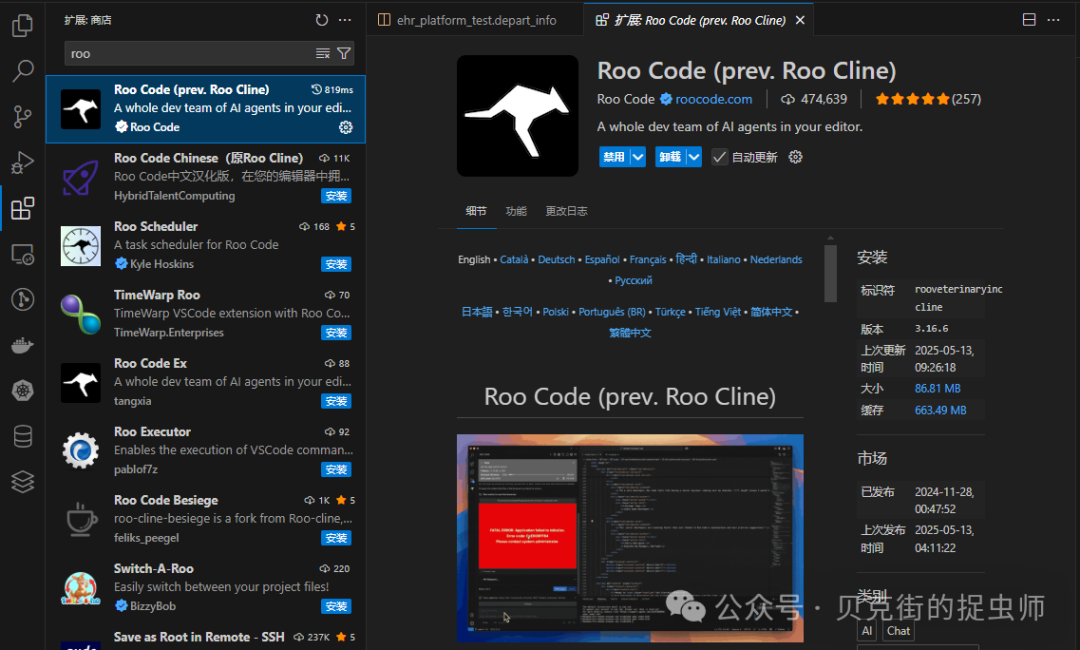Open the database cylinder icon view
1080x650 pixels.
(23, 437)
